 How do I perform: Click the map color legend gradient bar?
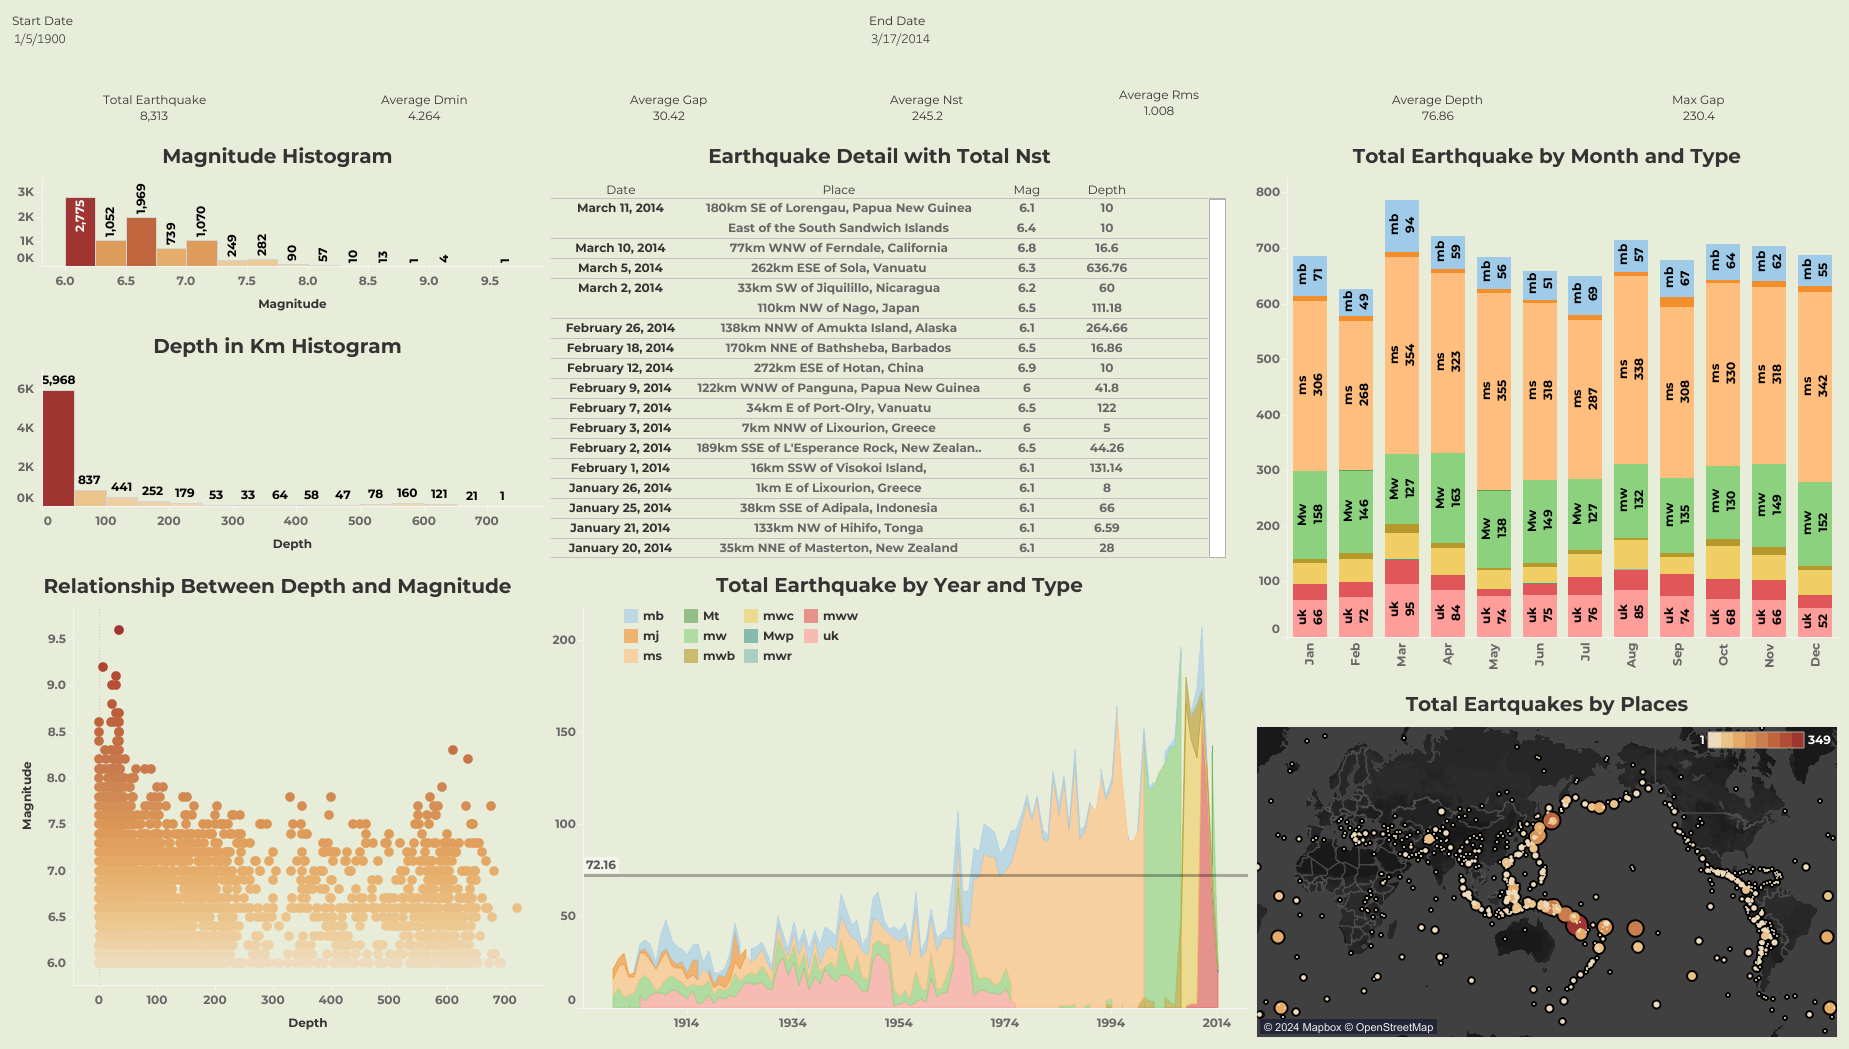(x=1755, y=740)
